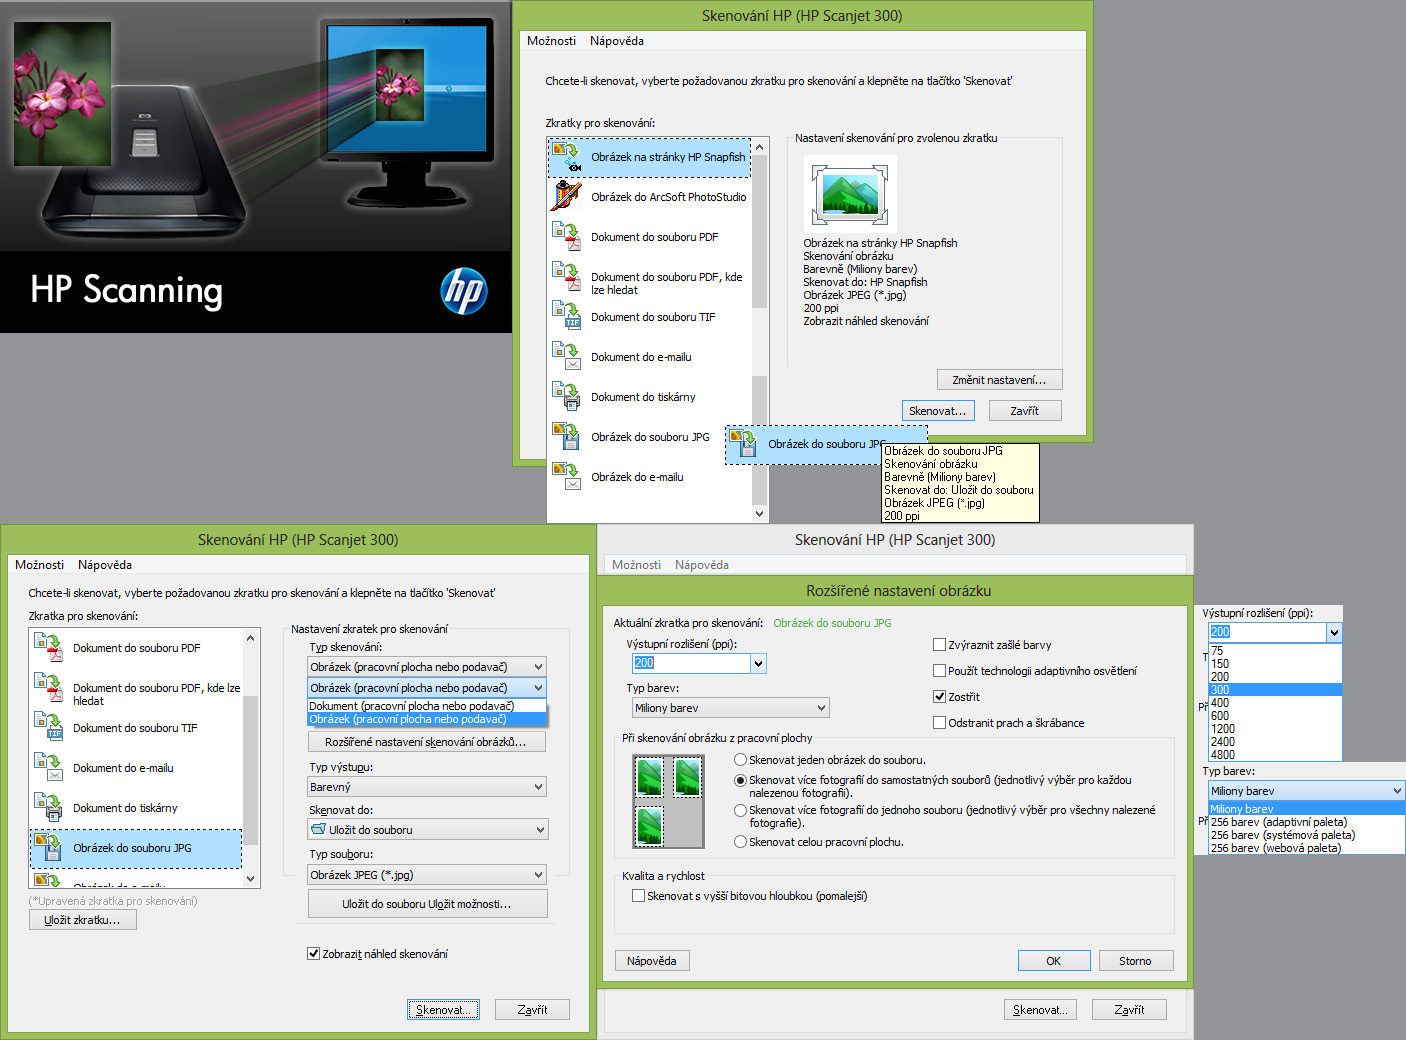Select 'Skenovat jeden obrázek do souboru' radio
Viewport: 1406px width, 1040px height.
tap(741, 760)
